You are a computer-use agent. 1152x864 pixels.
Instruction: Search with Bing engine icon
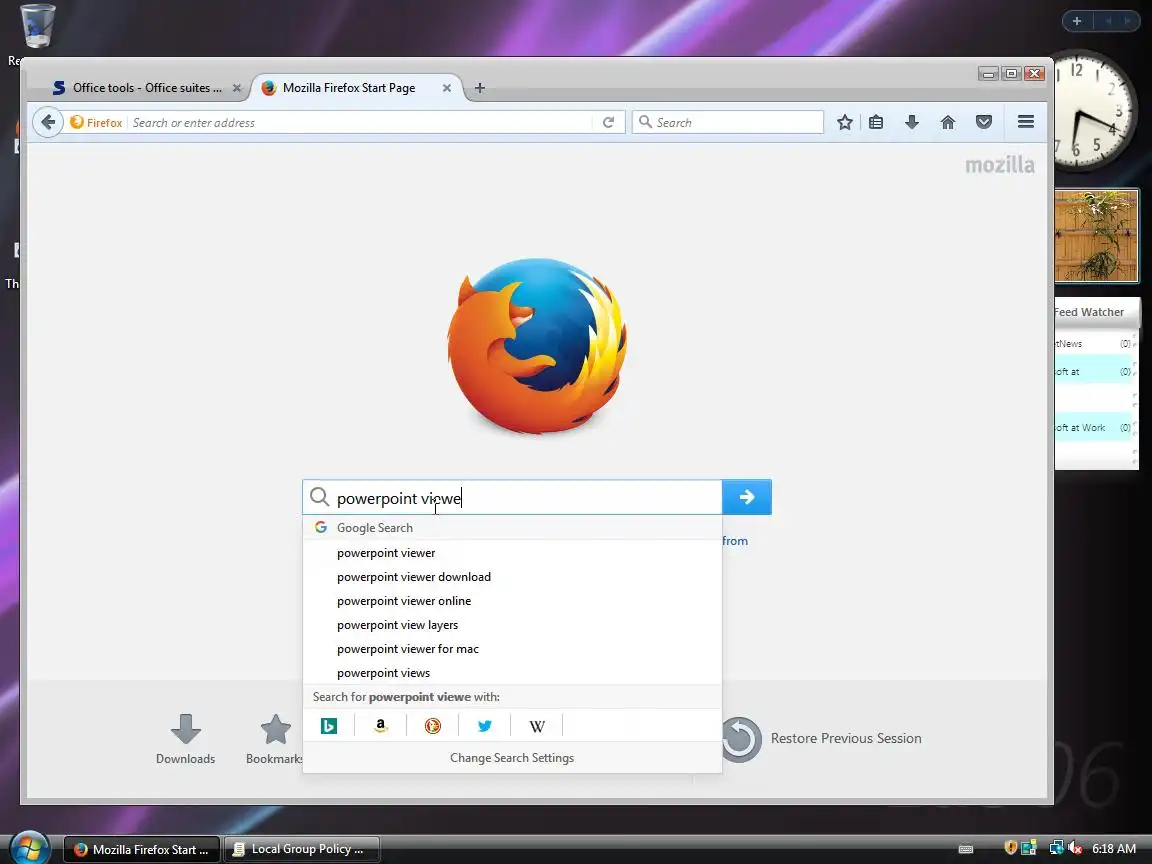(x=329, y=726)
